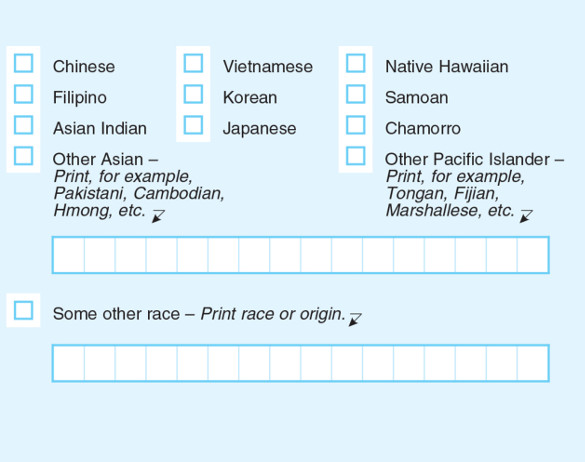Click first cell of Some other race field
585x462 pixels.
(69, 363)
